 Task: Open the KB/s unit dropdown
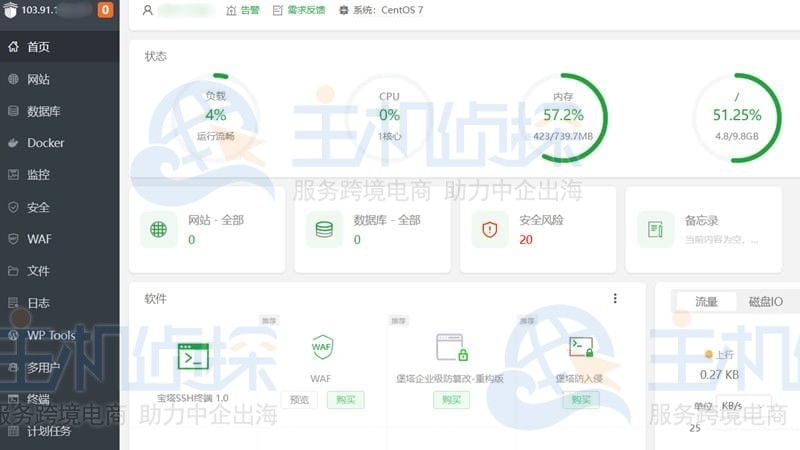coord(743,406)
